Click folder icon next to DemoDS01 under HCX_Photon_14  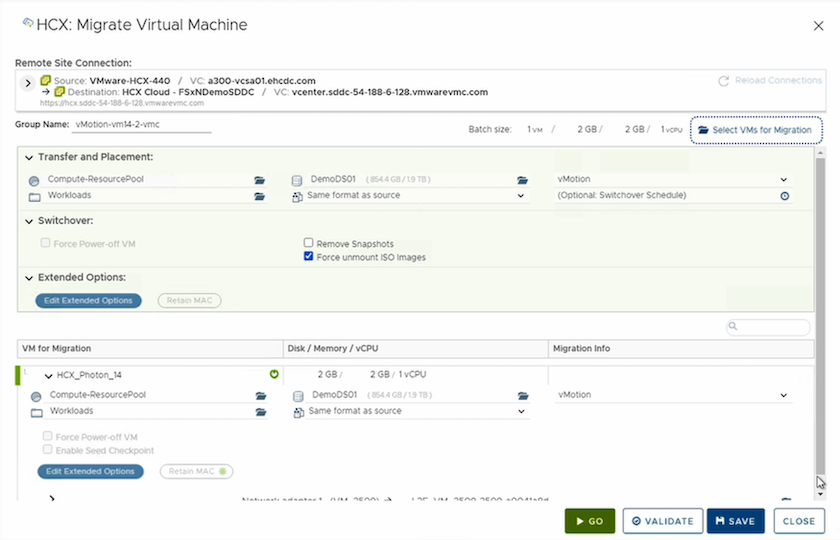pos(522,396)
